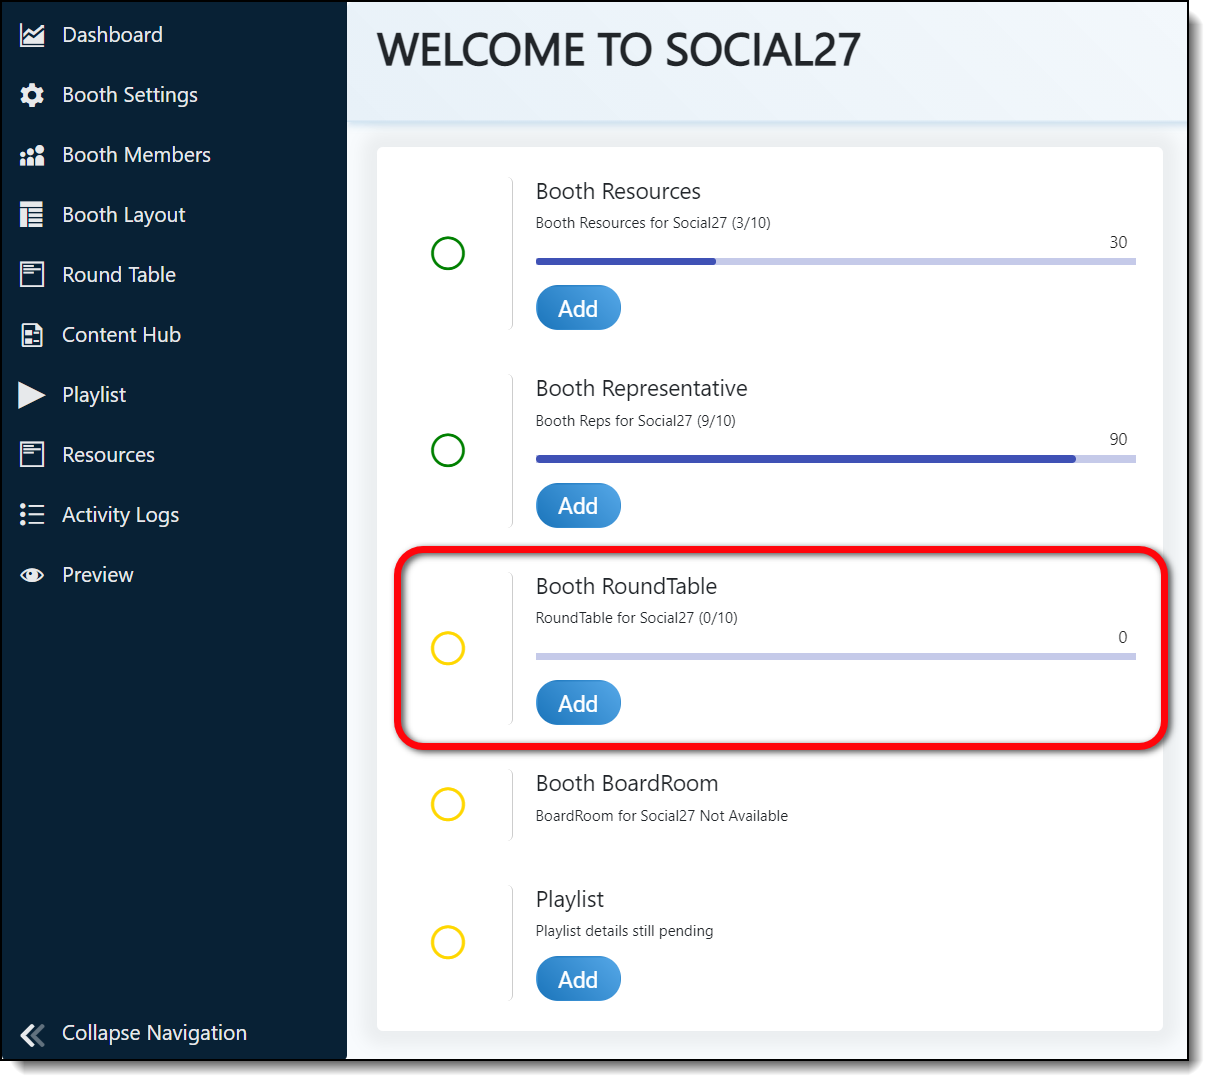The width and height of the screenshot is (1214, 1086).
Task: Open the Resources menu item
Action: click(x=108, y=455)
